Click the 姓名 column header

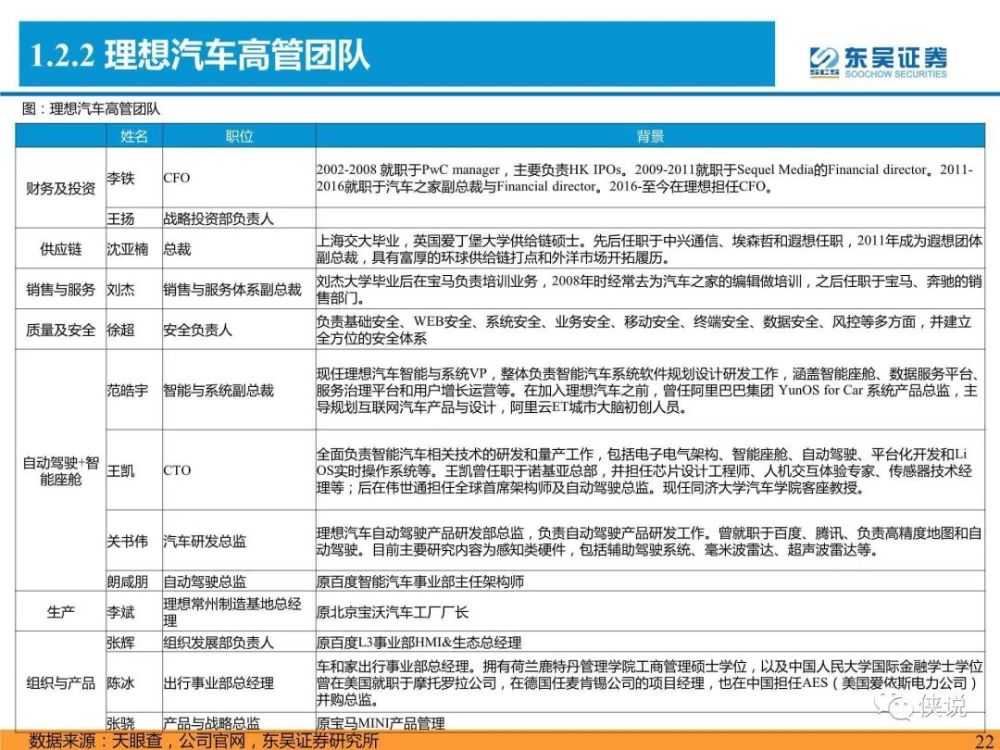134,136
